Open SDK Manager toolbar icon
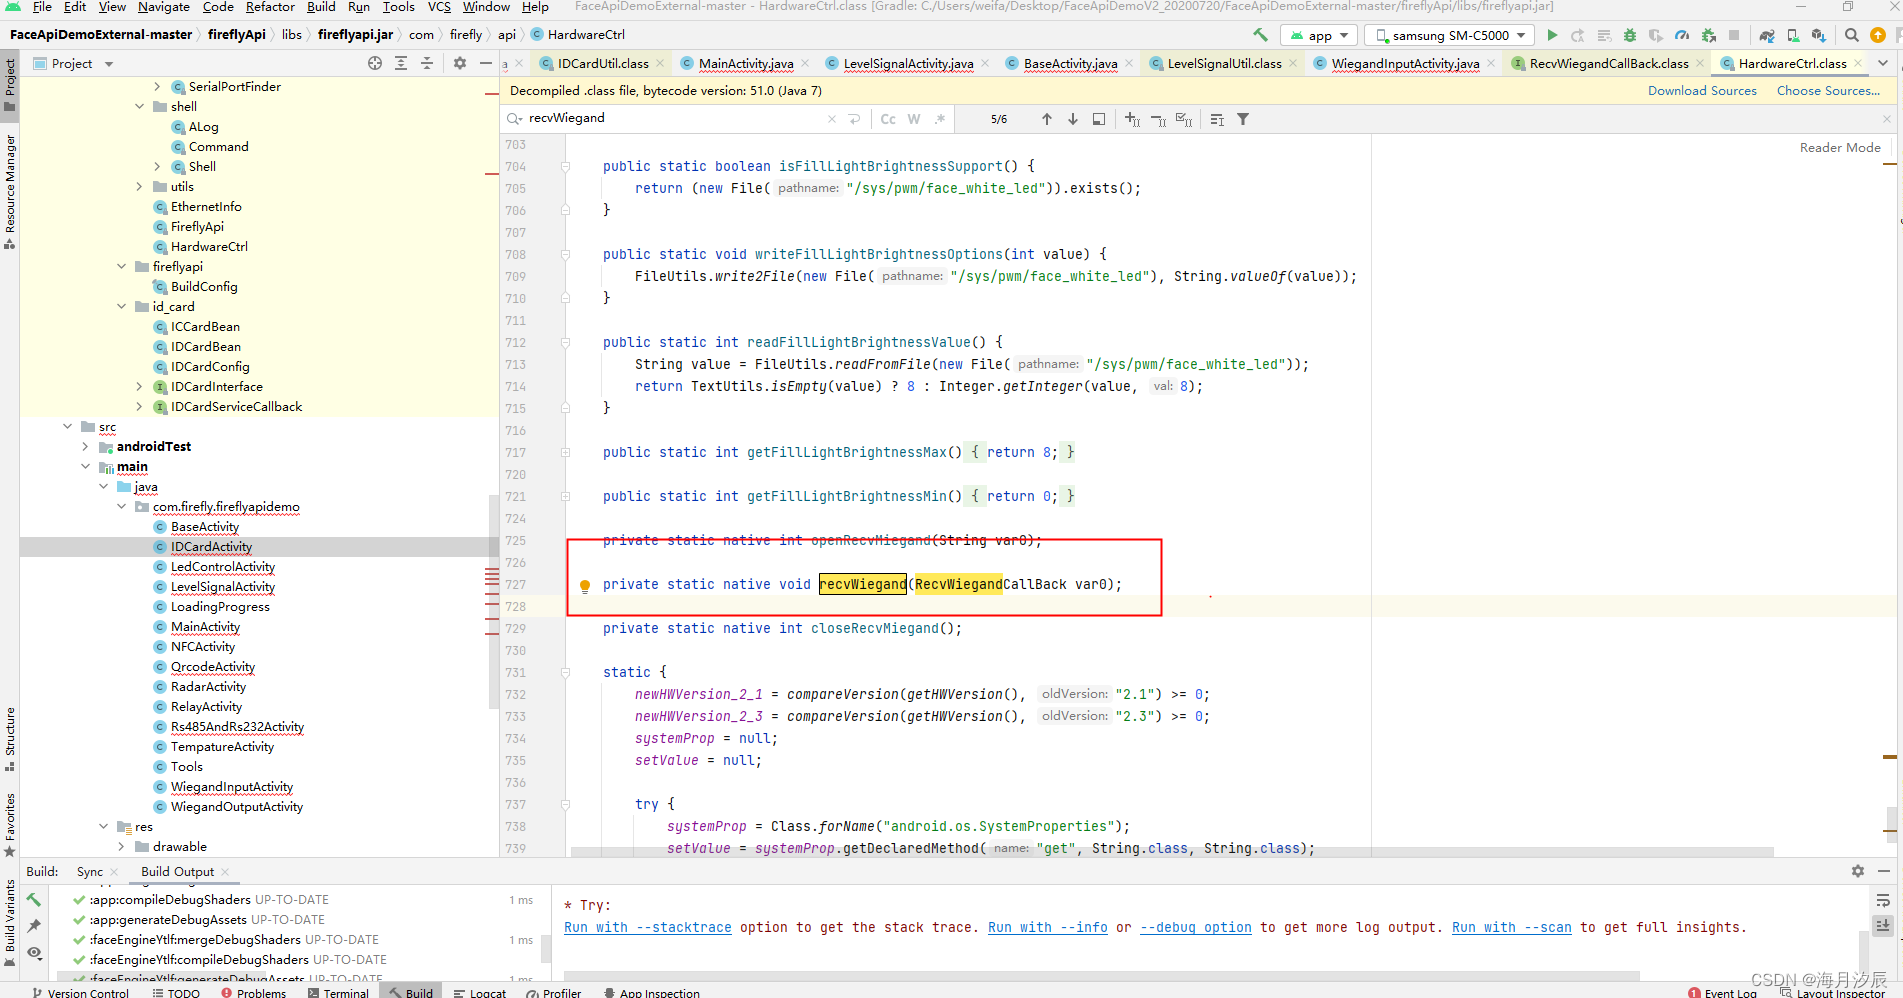The height and width of the screenshot is (998, 1903). [1819, 35]
